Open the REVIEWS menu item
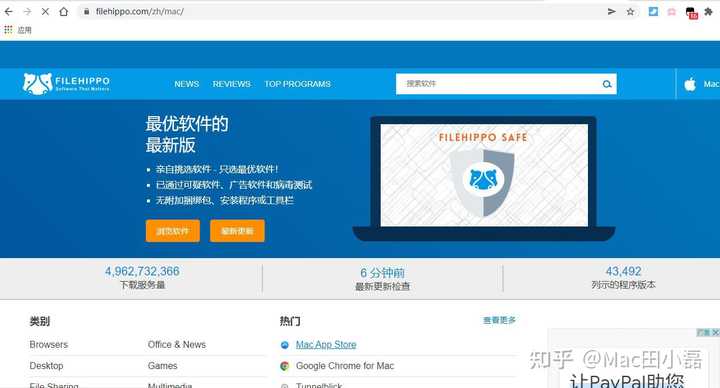Viewport: 720px width, 388px height. point(231,84)
